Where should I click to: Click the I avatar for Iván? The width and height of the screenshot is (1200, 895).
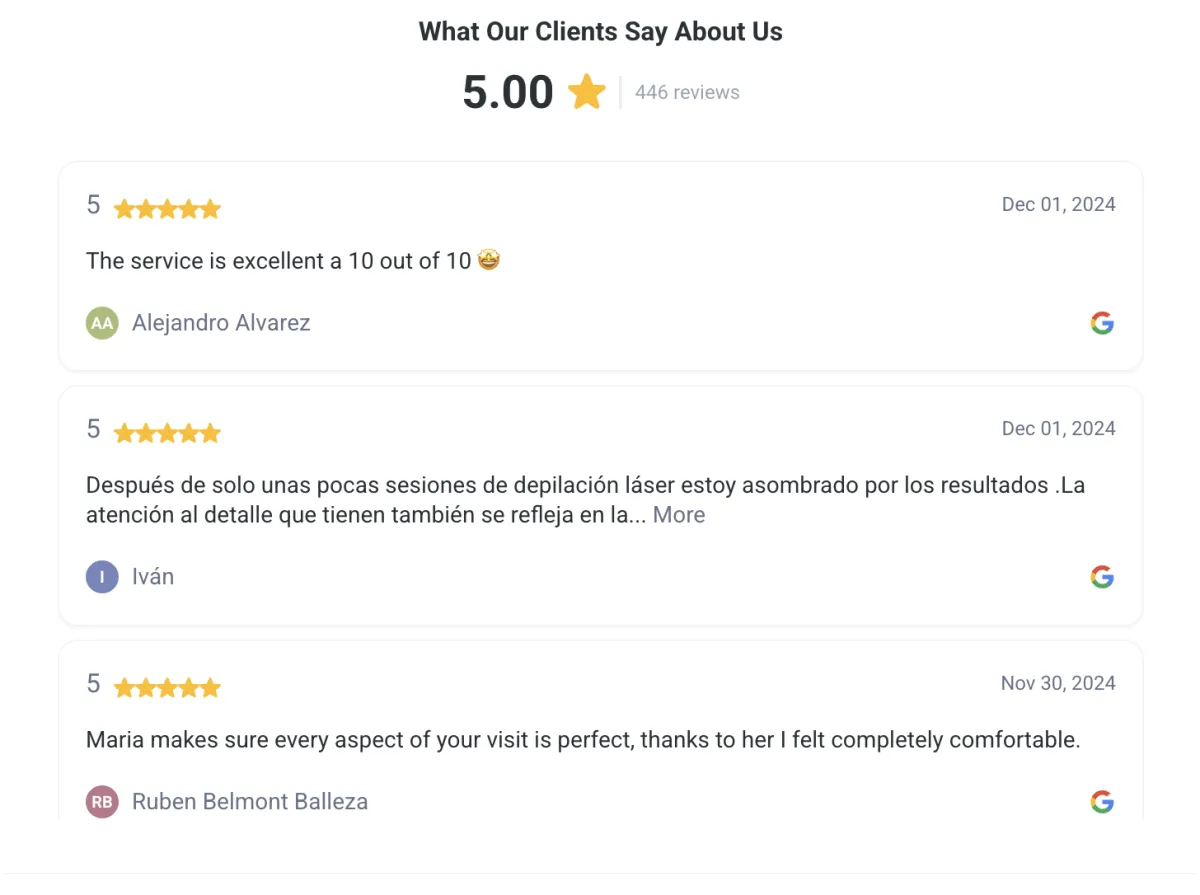(102, 577)
